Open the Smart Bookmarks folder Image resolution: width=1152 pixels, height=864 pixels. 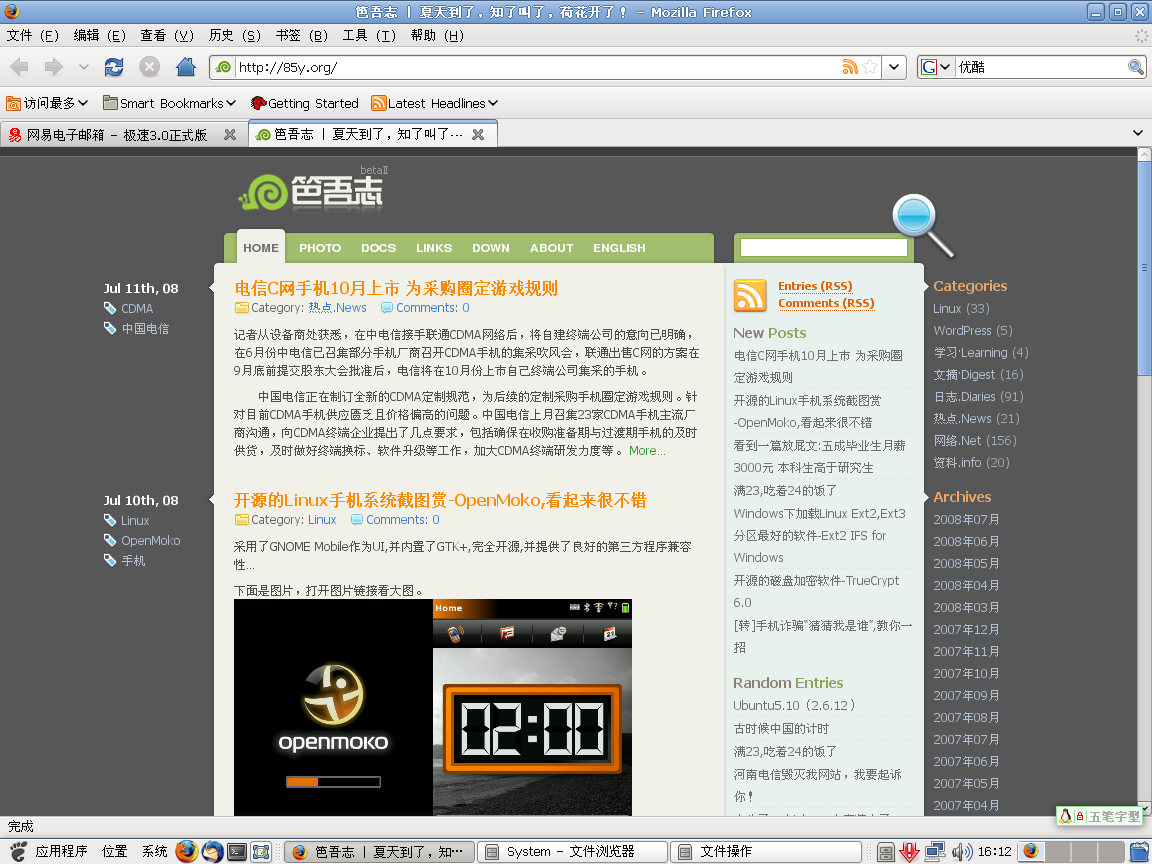click(x=170, y=103)
